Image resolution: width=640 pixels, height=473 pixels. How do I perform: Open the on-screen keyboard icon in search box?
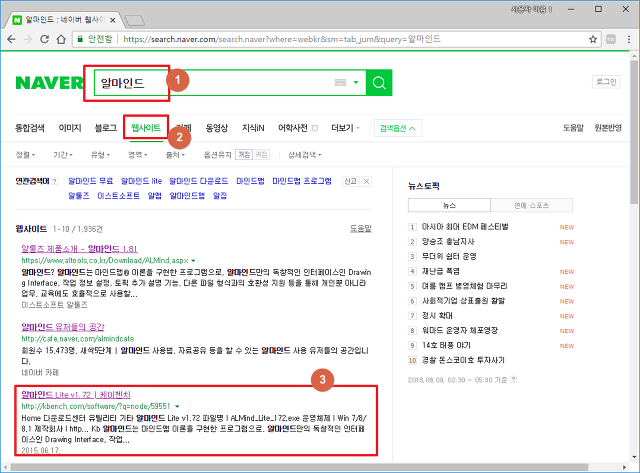click(x=340, y=83)
